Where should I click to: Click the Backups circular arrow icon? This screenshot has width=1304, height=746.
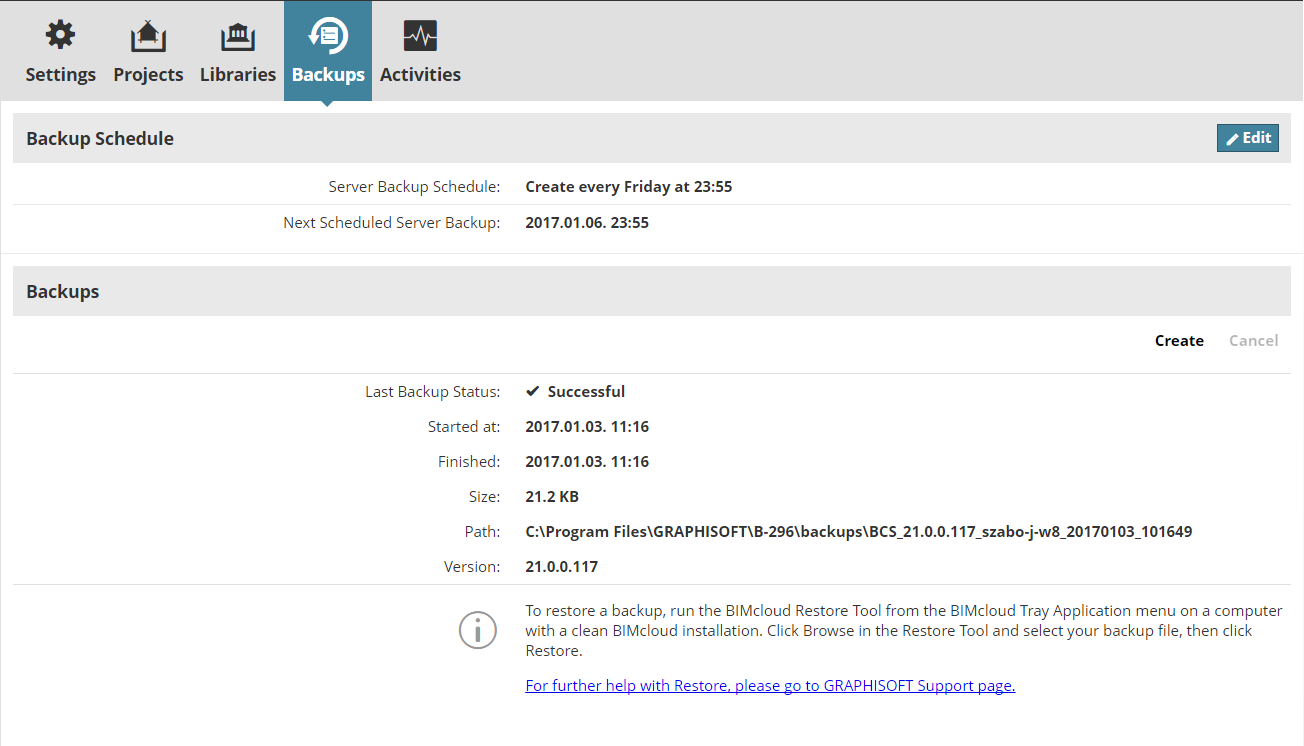click(x=328, y=35)
